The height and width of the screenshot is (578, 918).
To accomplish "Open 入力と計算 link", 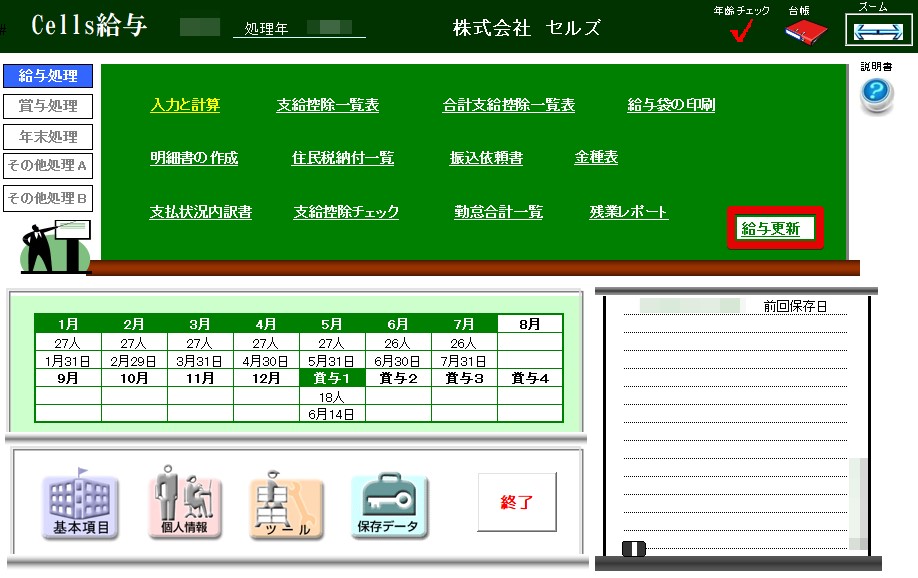I will (185, 105).
